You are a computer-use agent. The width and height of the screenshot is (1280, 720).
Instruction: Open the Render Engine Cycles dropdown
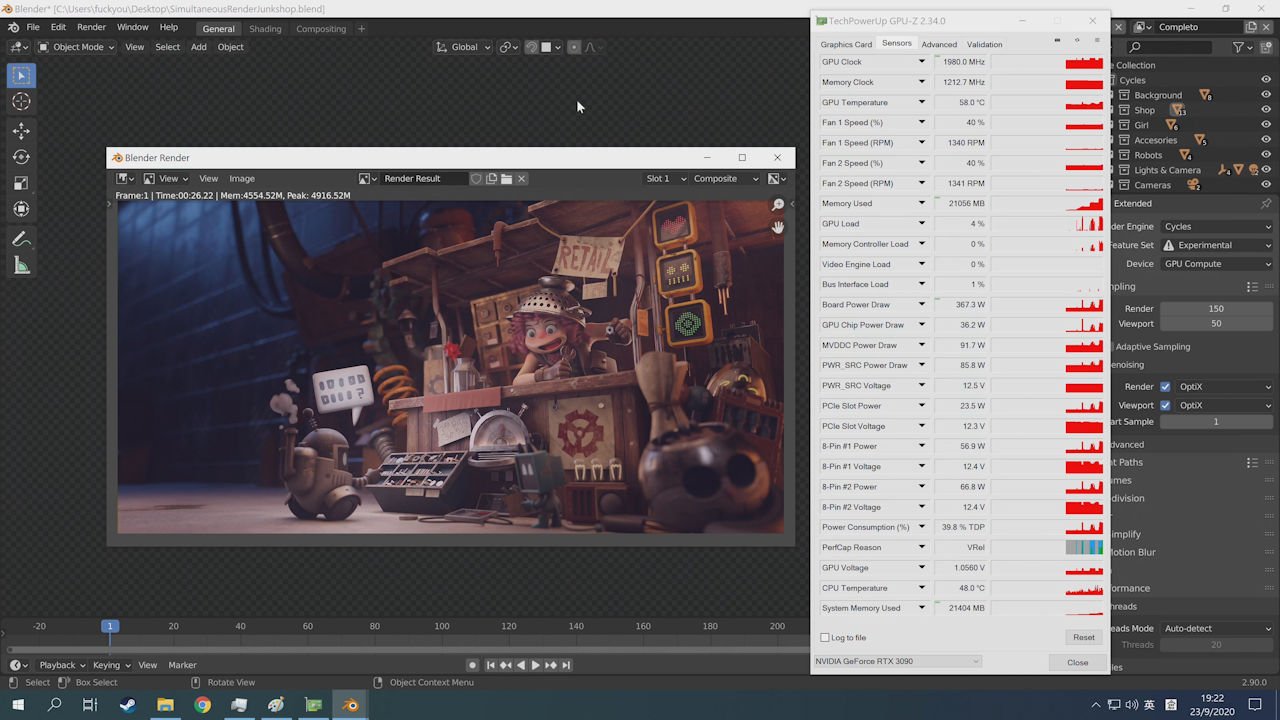(x=1218, y=227)
